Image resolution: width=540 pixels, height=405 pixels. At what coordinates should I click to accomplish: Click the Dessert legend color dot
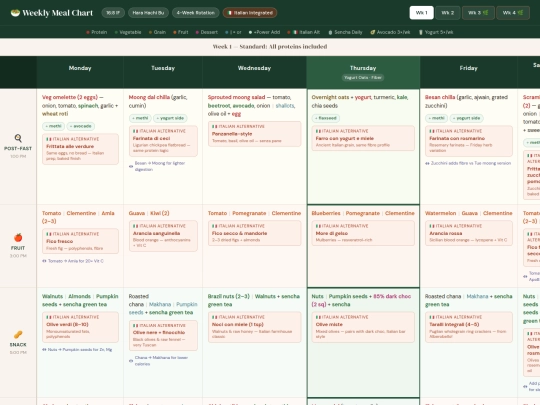click(197, 32)
